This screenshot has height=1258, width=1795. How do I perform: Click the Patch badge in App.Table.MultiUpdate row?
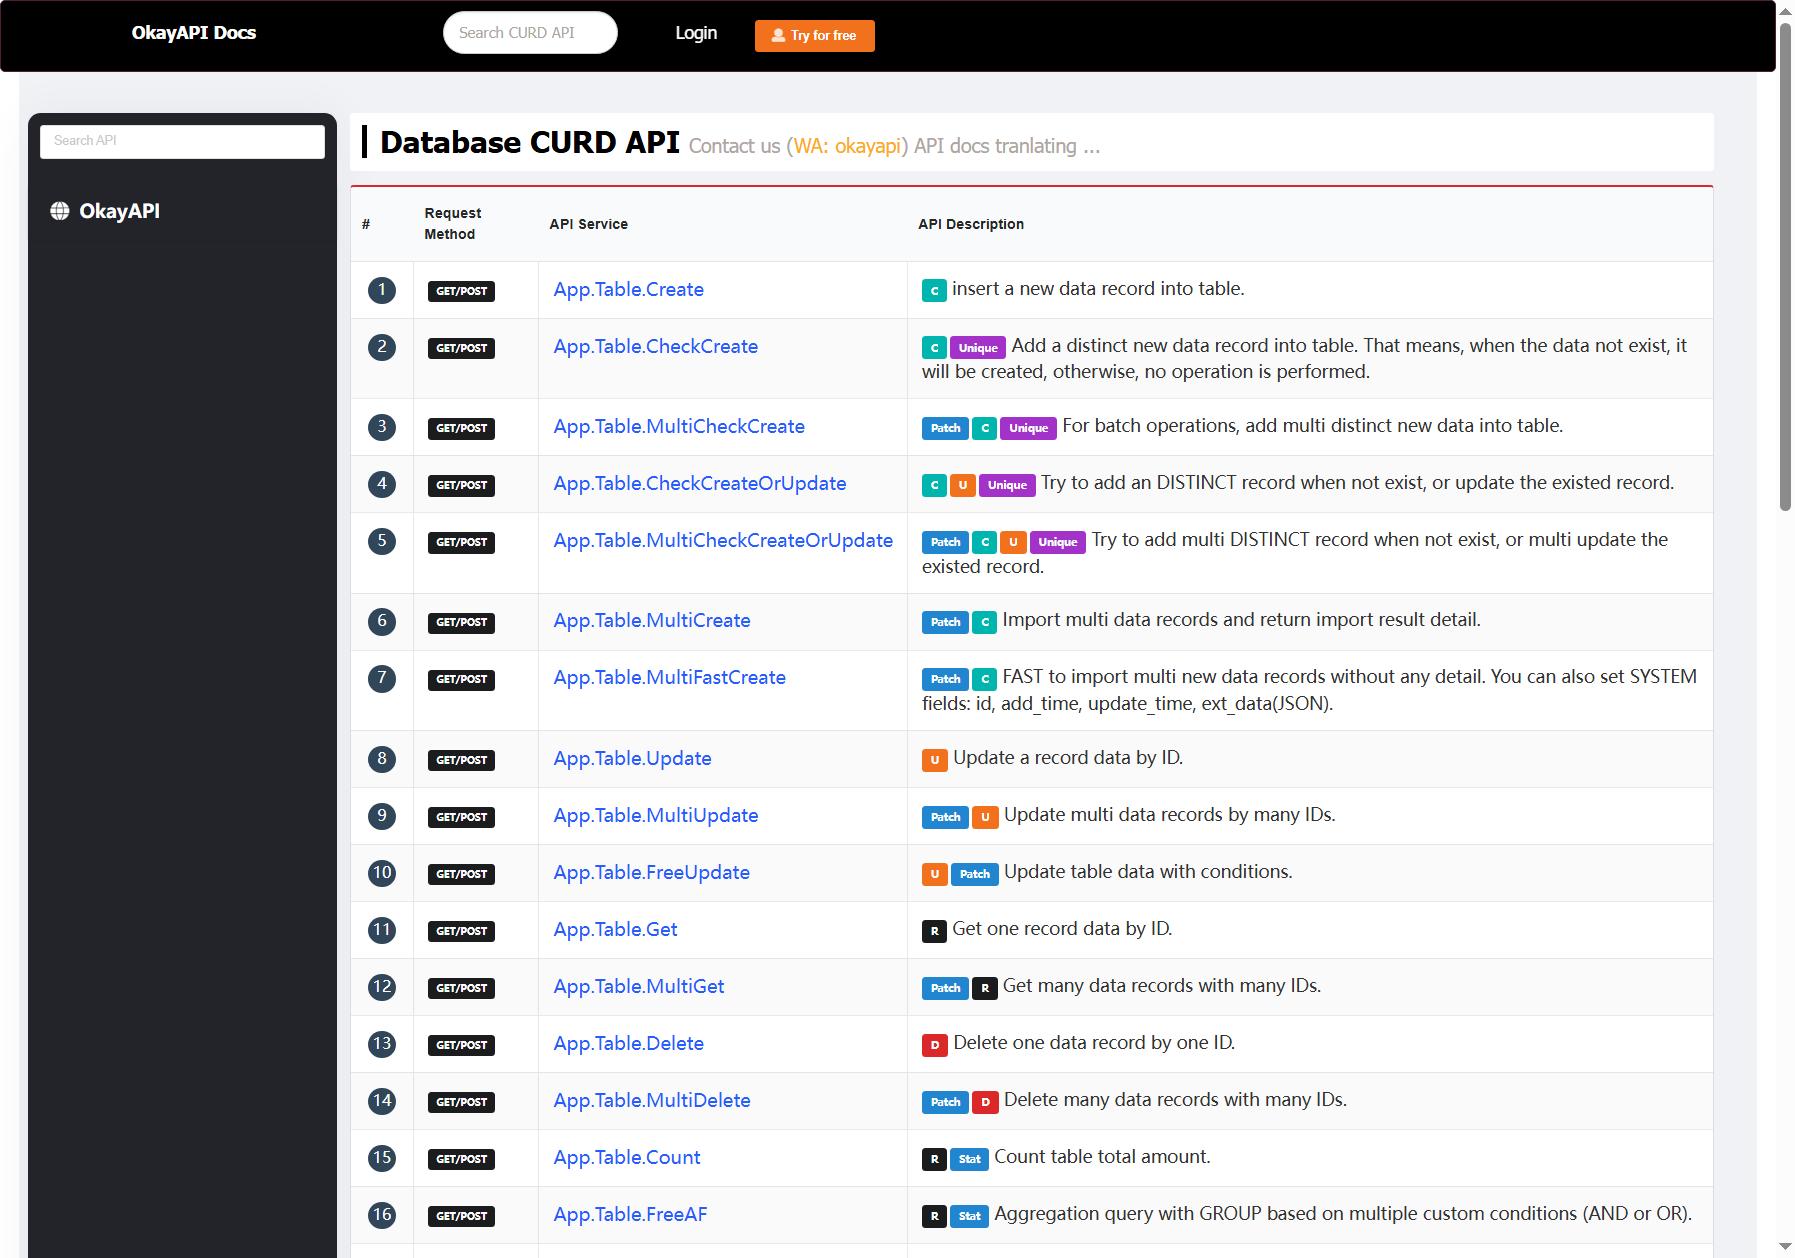coord(945,817)
